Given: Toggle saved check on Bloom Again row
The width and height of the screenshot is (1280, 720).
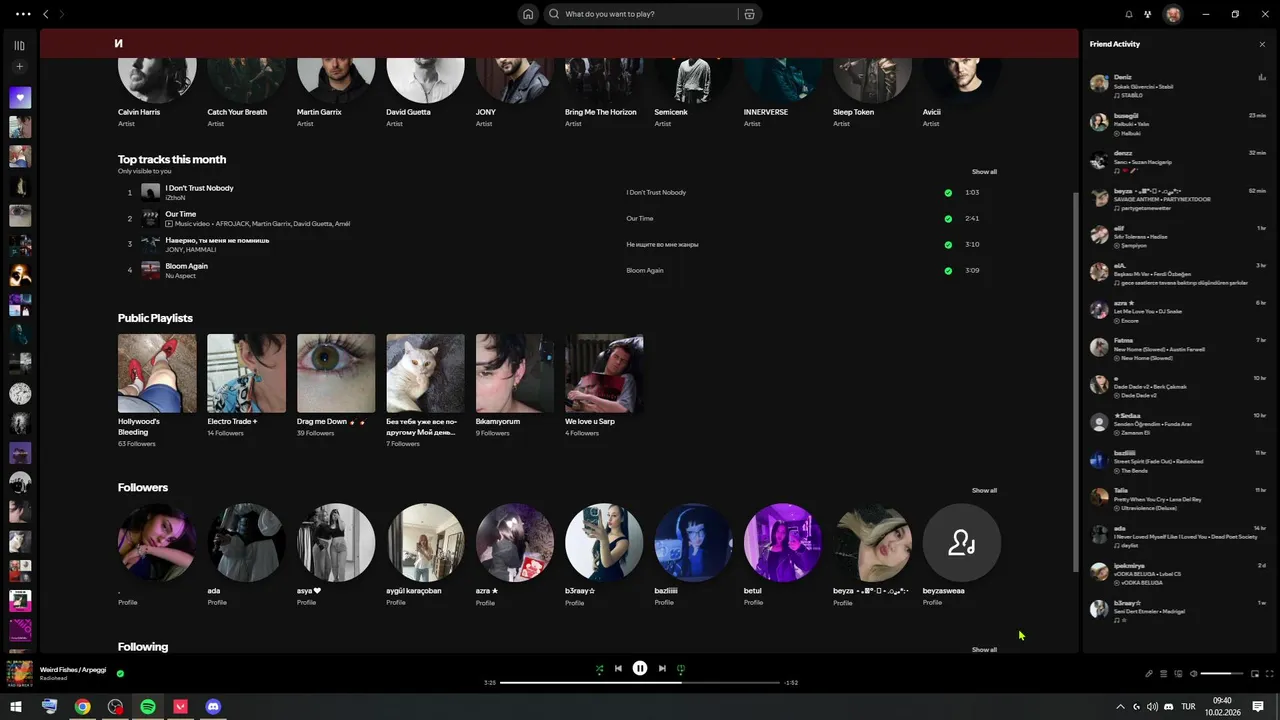Looking at the screenshot, I should pyautogui.click(x=948, y=270).
